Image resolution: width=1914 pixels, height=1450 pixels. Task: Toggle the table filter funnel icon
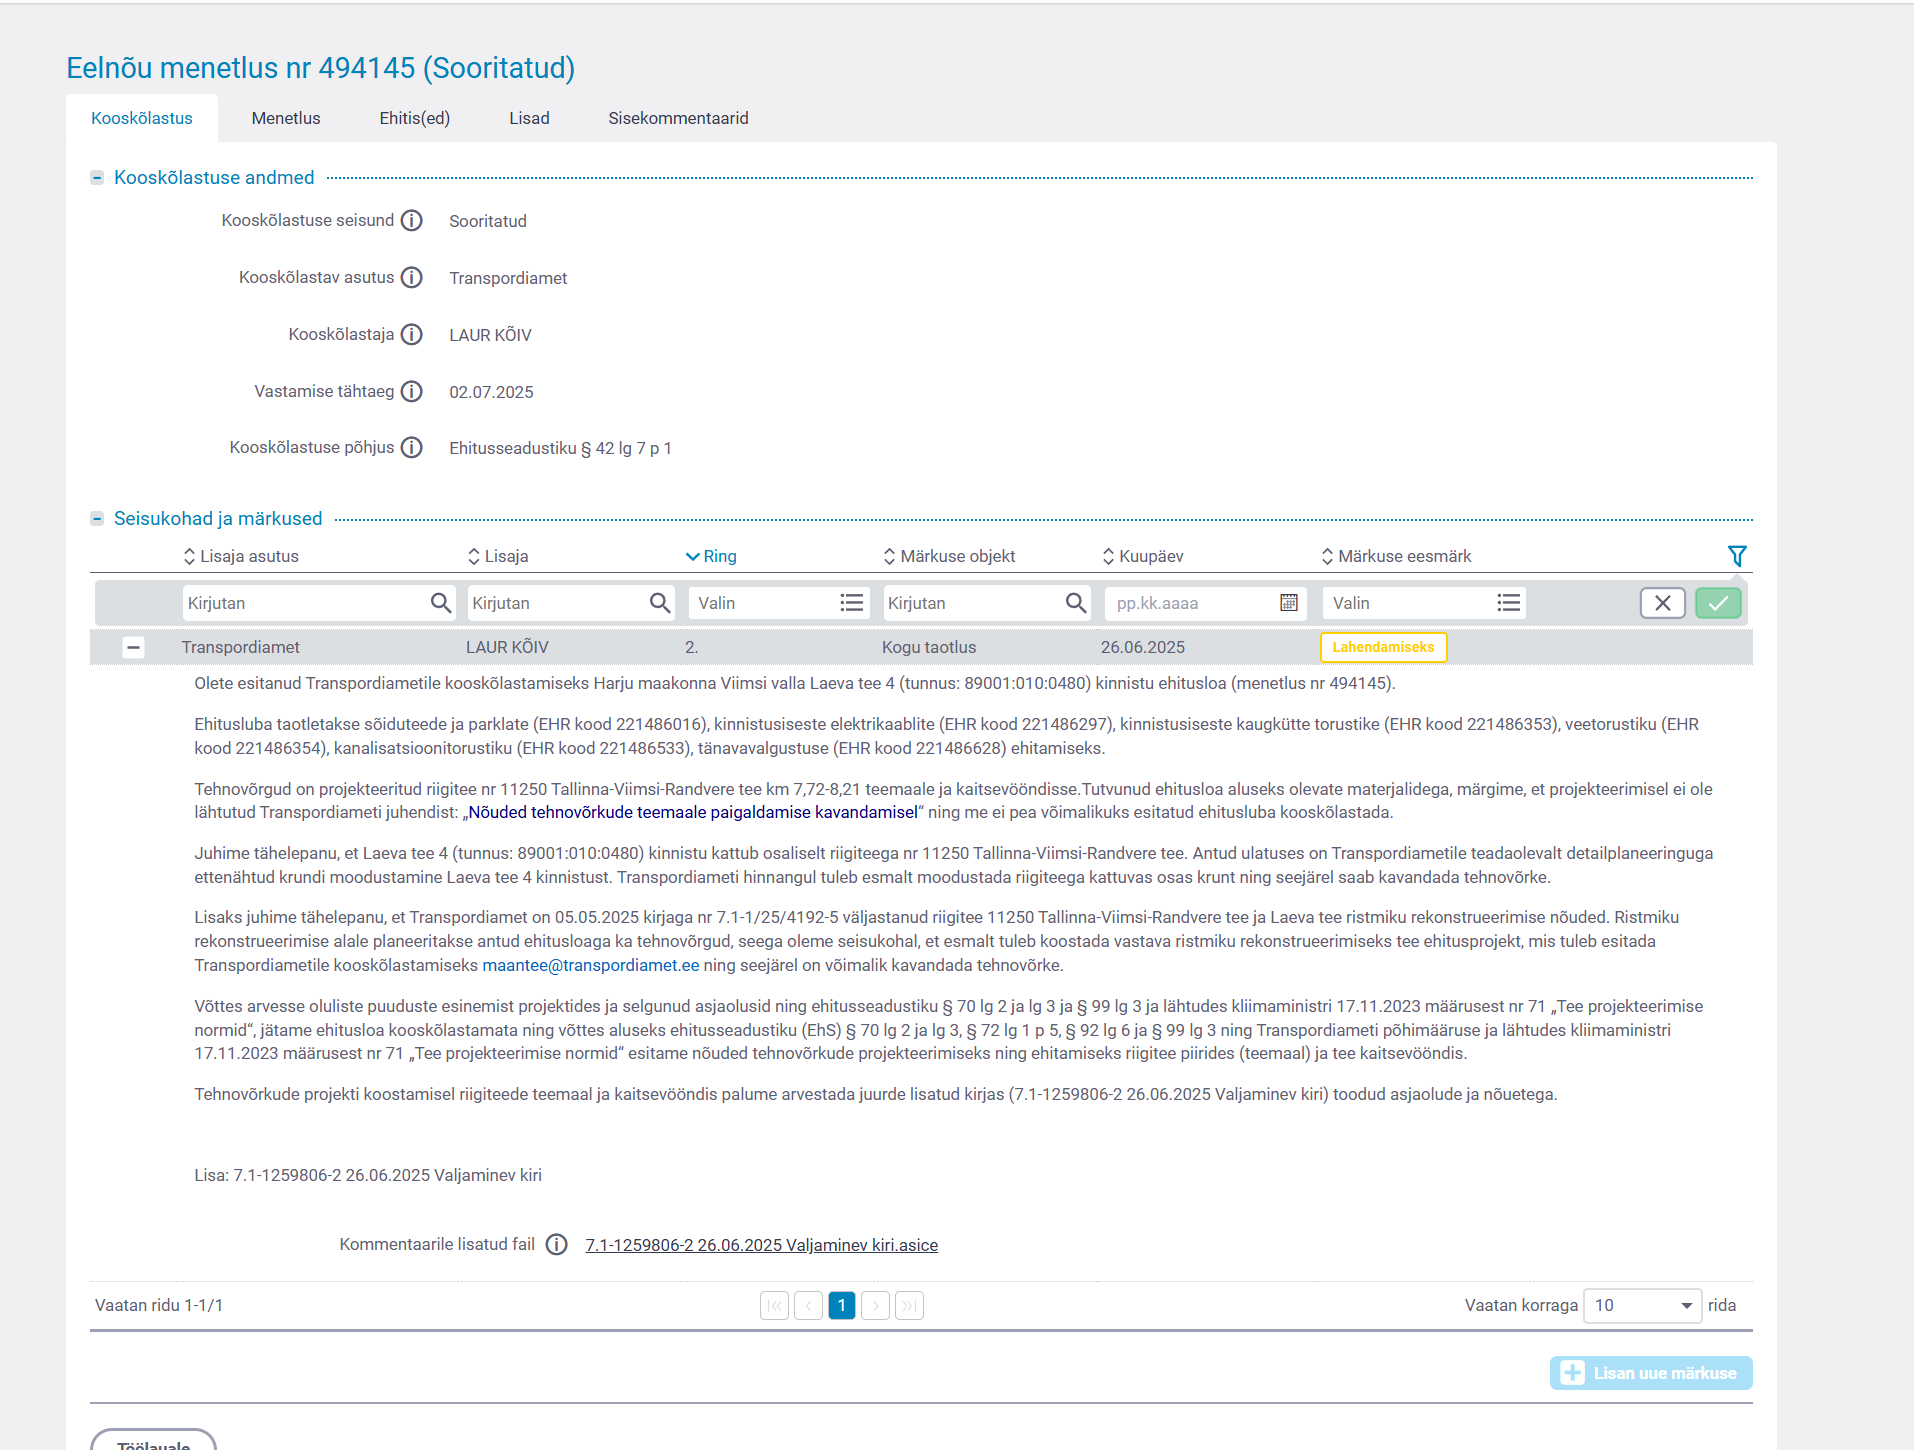point(1737,556)
